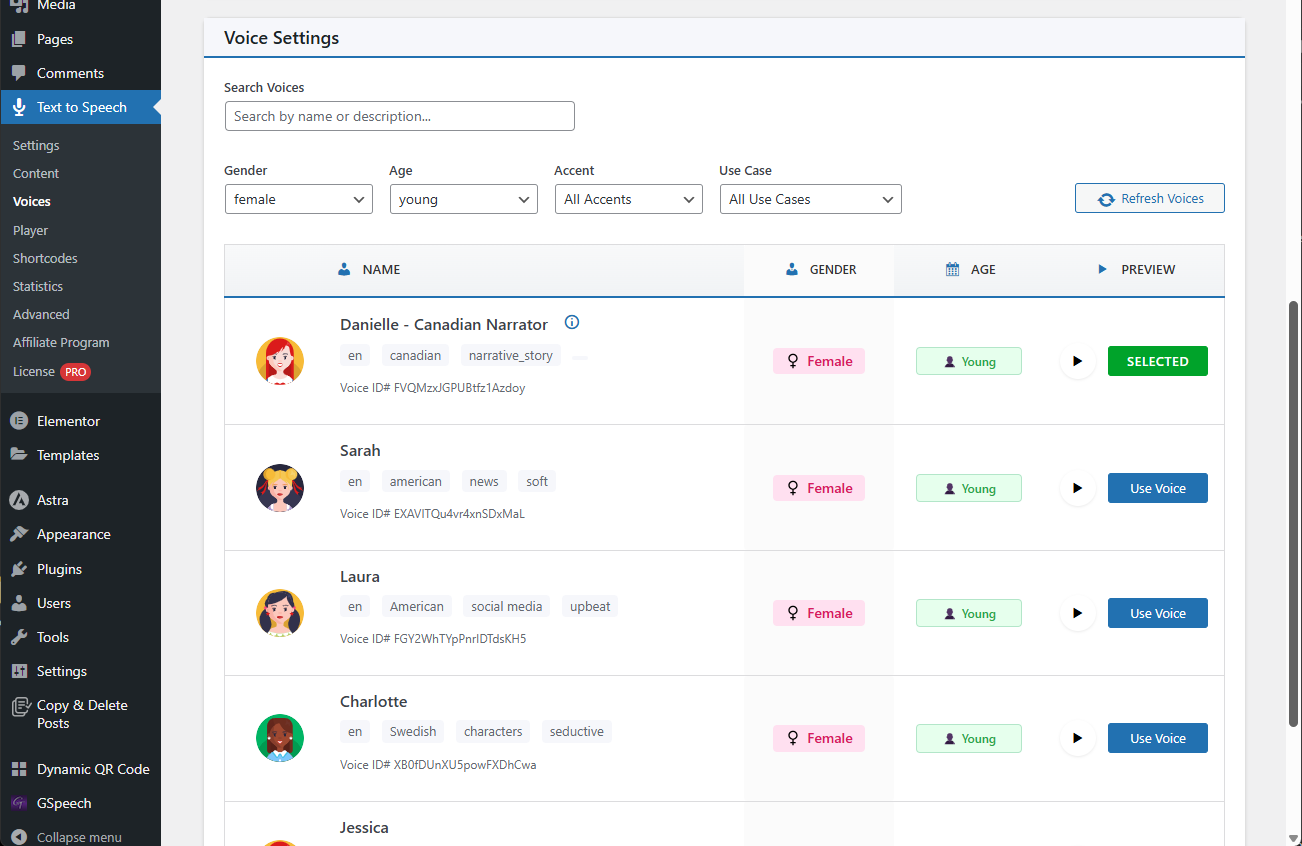Image resolution: width=1302 pixels, height=846 pixels.
Task: Click Voice ID EXAVITQu4vr4xnSDxMaL text
Action: click(432, 514)
